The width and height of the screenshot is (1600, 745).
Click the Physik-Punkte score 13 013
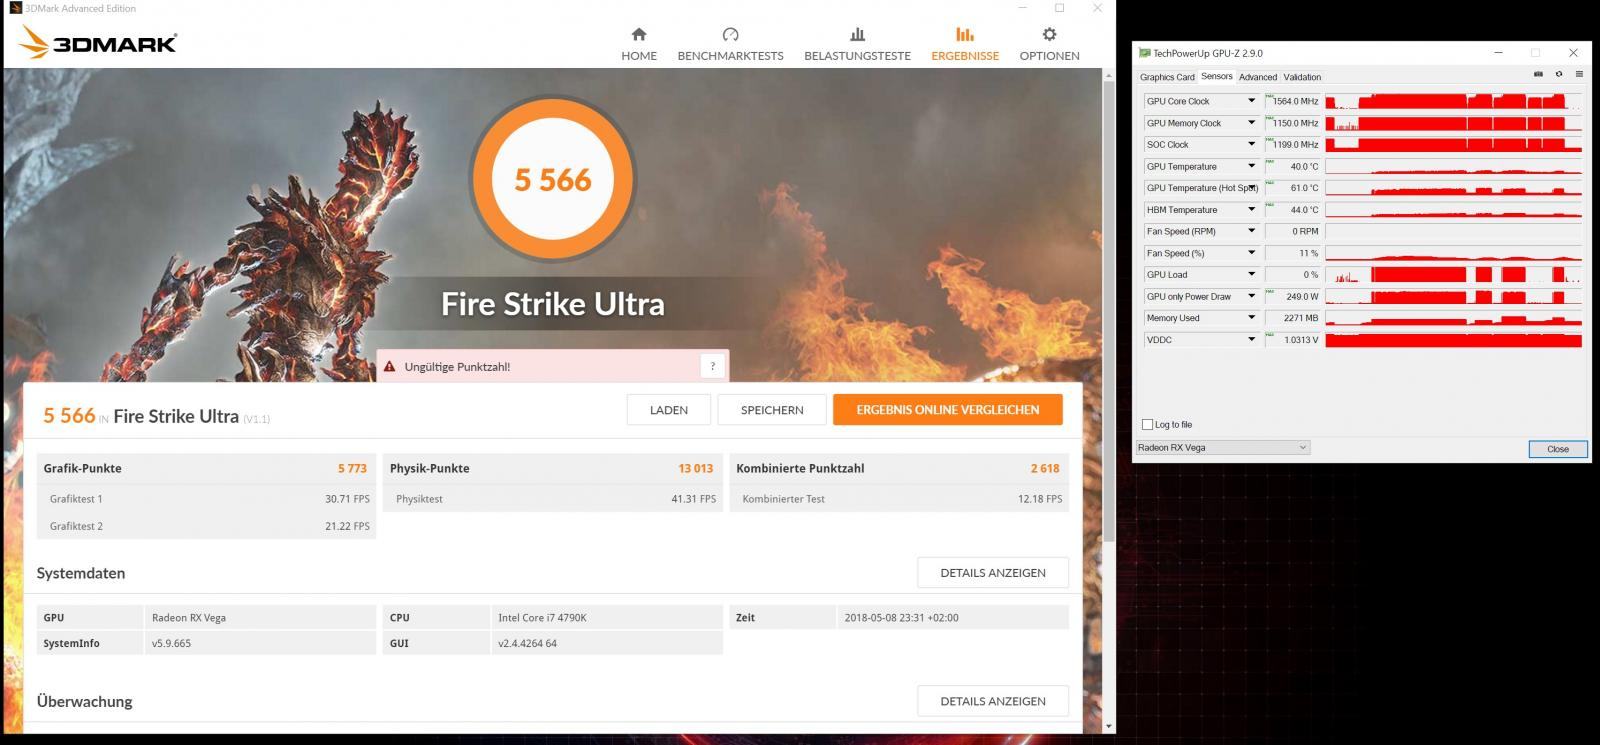(x=695, y=468)
